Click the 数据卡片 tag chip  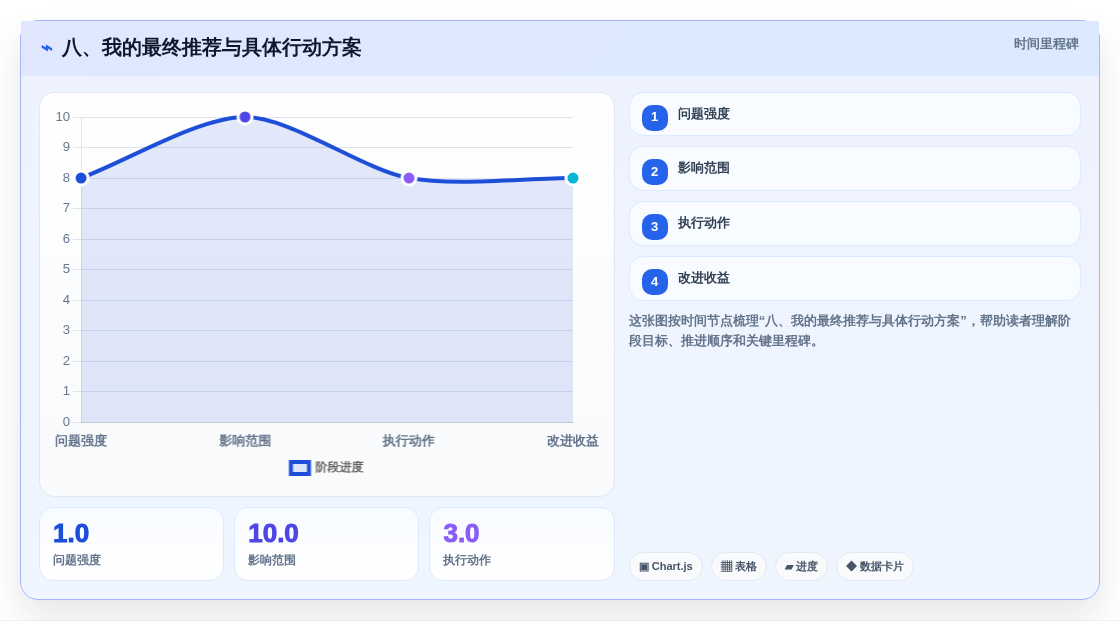(x=875, y=567)
